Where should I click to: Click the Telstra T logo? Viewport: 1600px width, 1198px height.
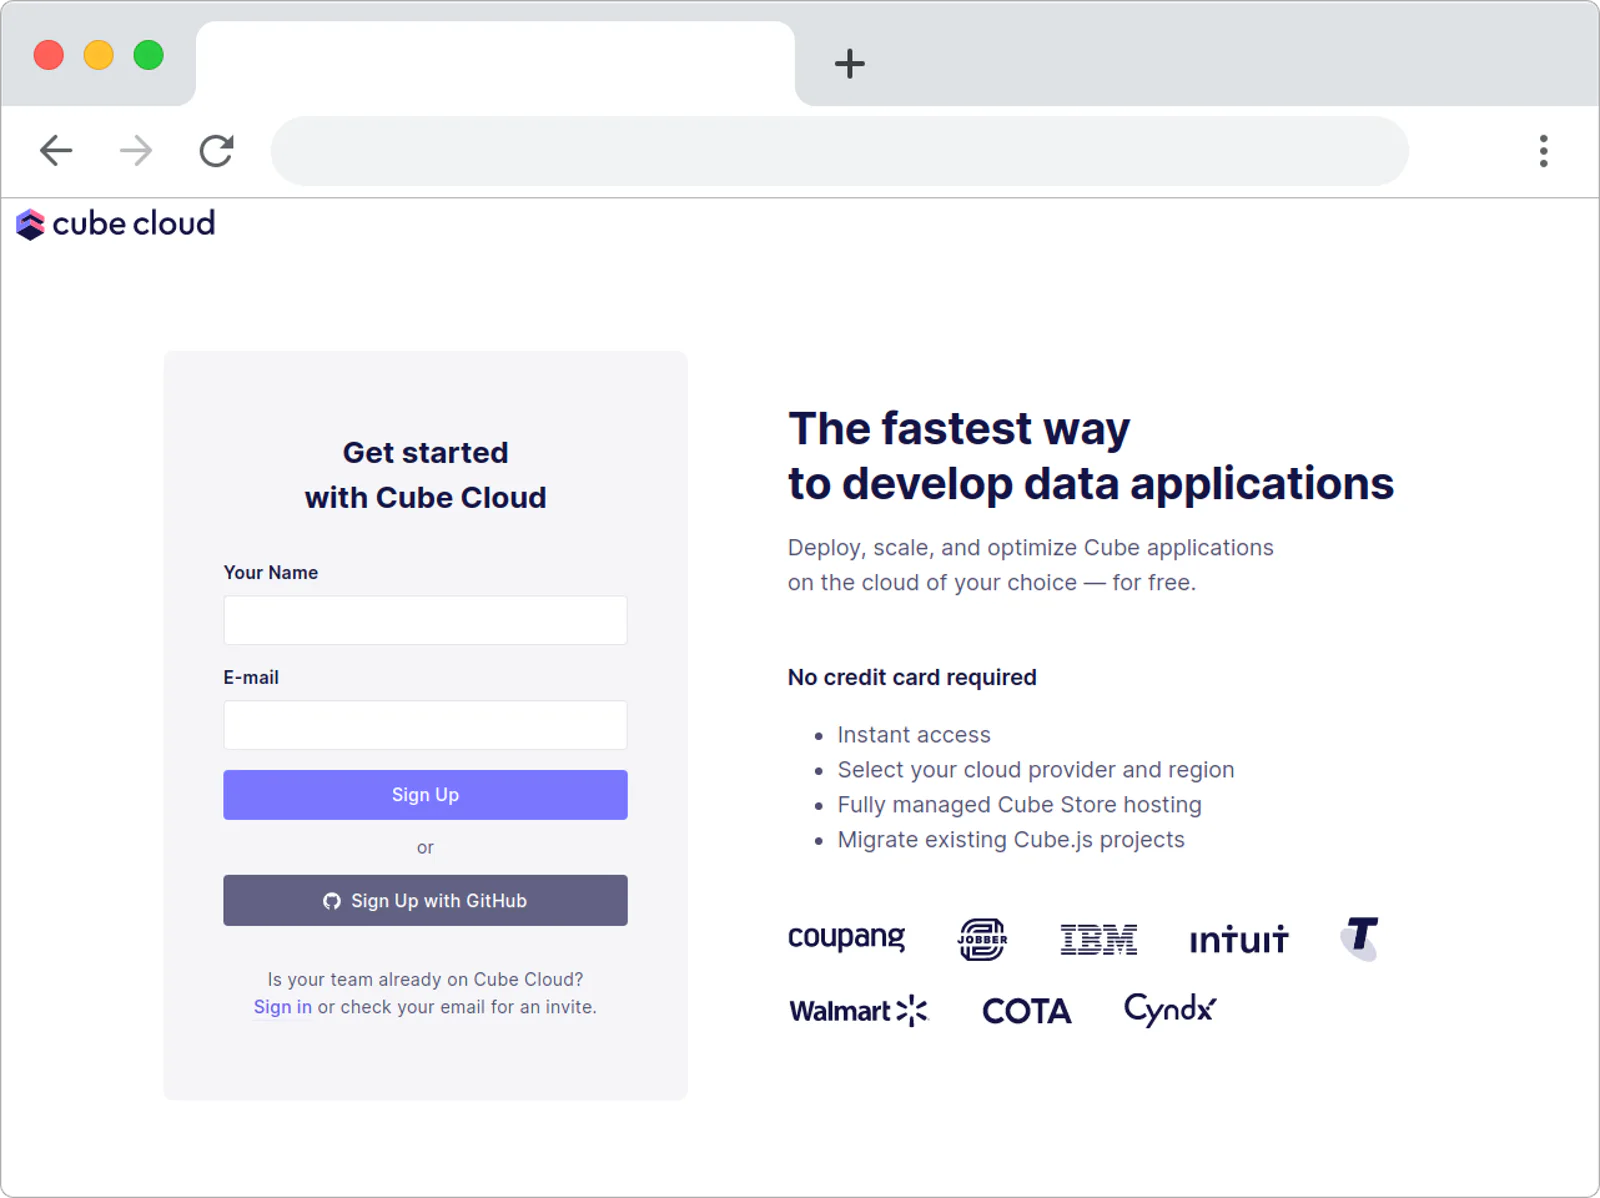pos(1360,938)
